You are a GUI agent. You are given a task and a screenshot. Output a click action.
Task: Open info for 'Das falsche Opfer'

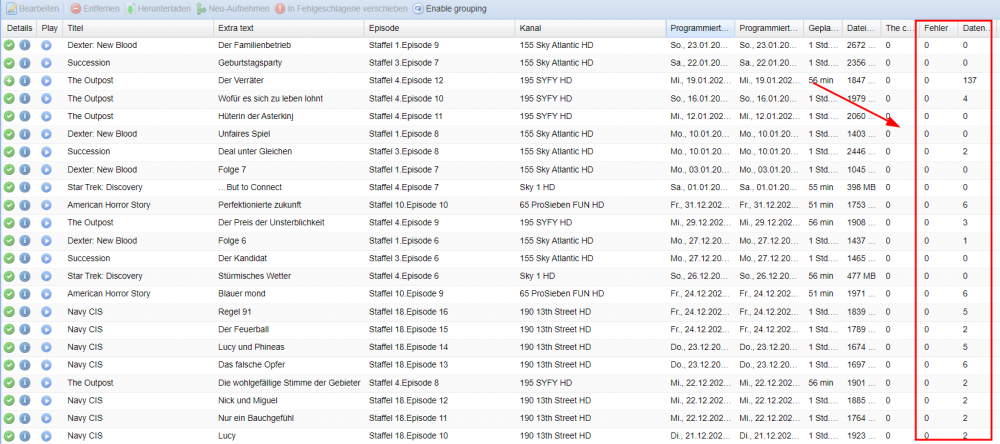[x=25, y=365]
